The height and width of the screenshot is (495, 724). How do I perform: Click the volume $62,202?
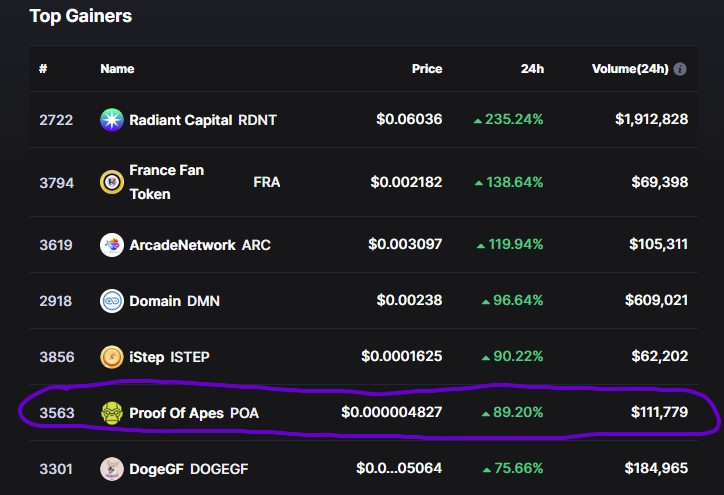tap(660, 356)
